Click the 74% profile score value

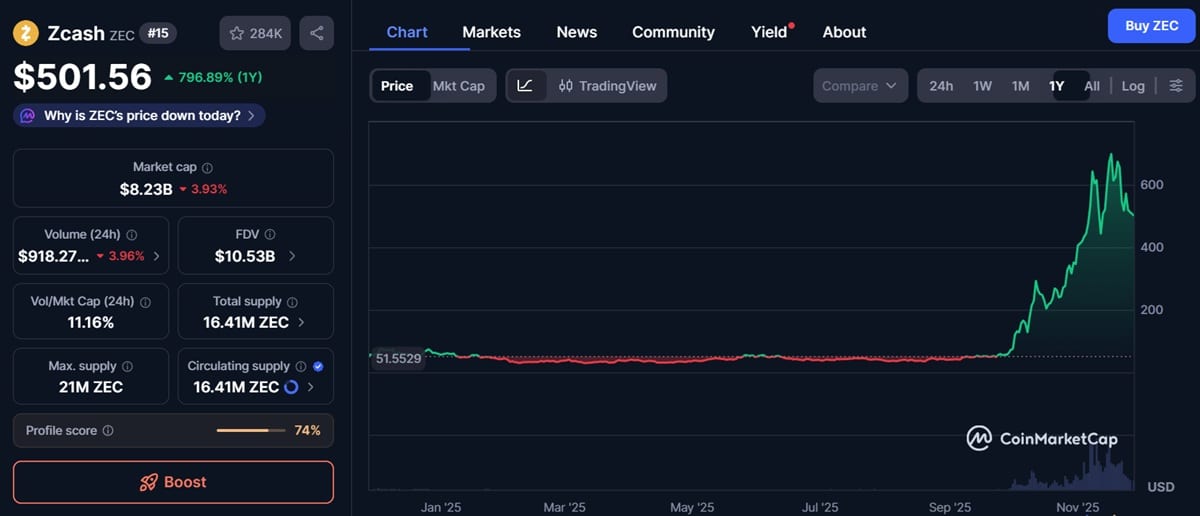[307, 431]
